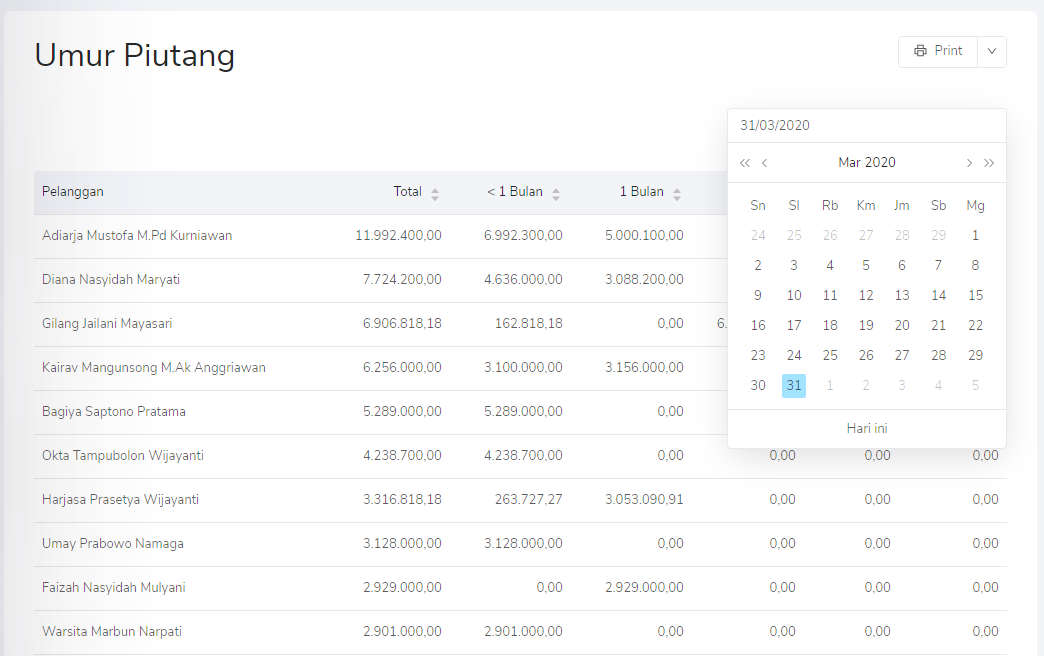
Task: Click the Print button
Action: pos(937,51)
